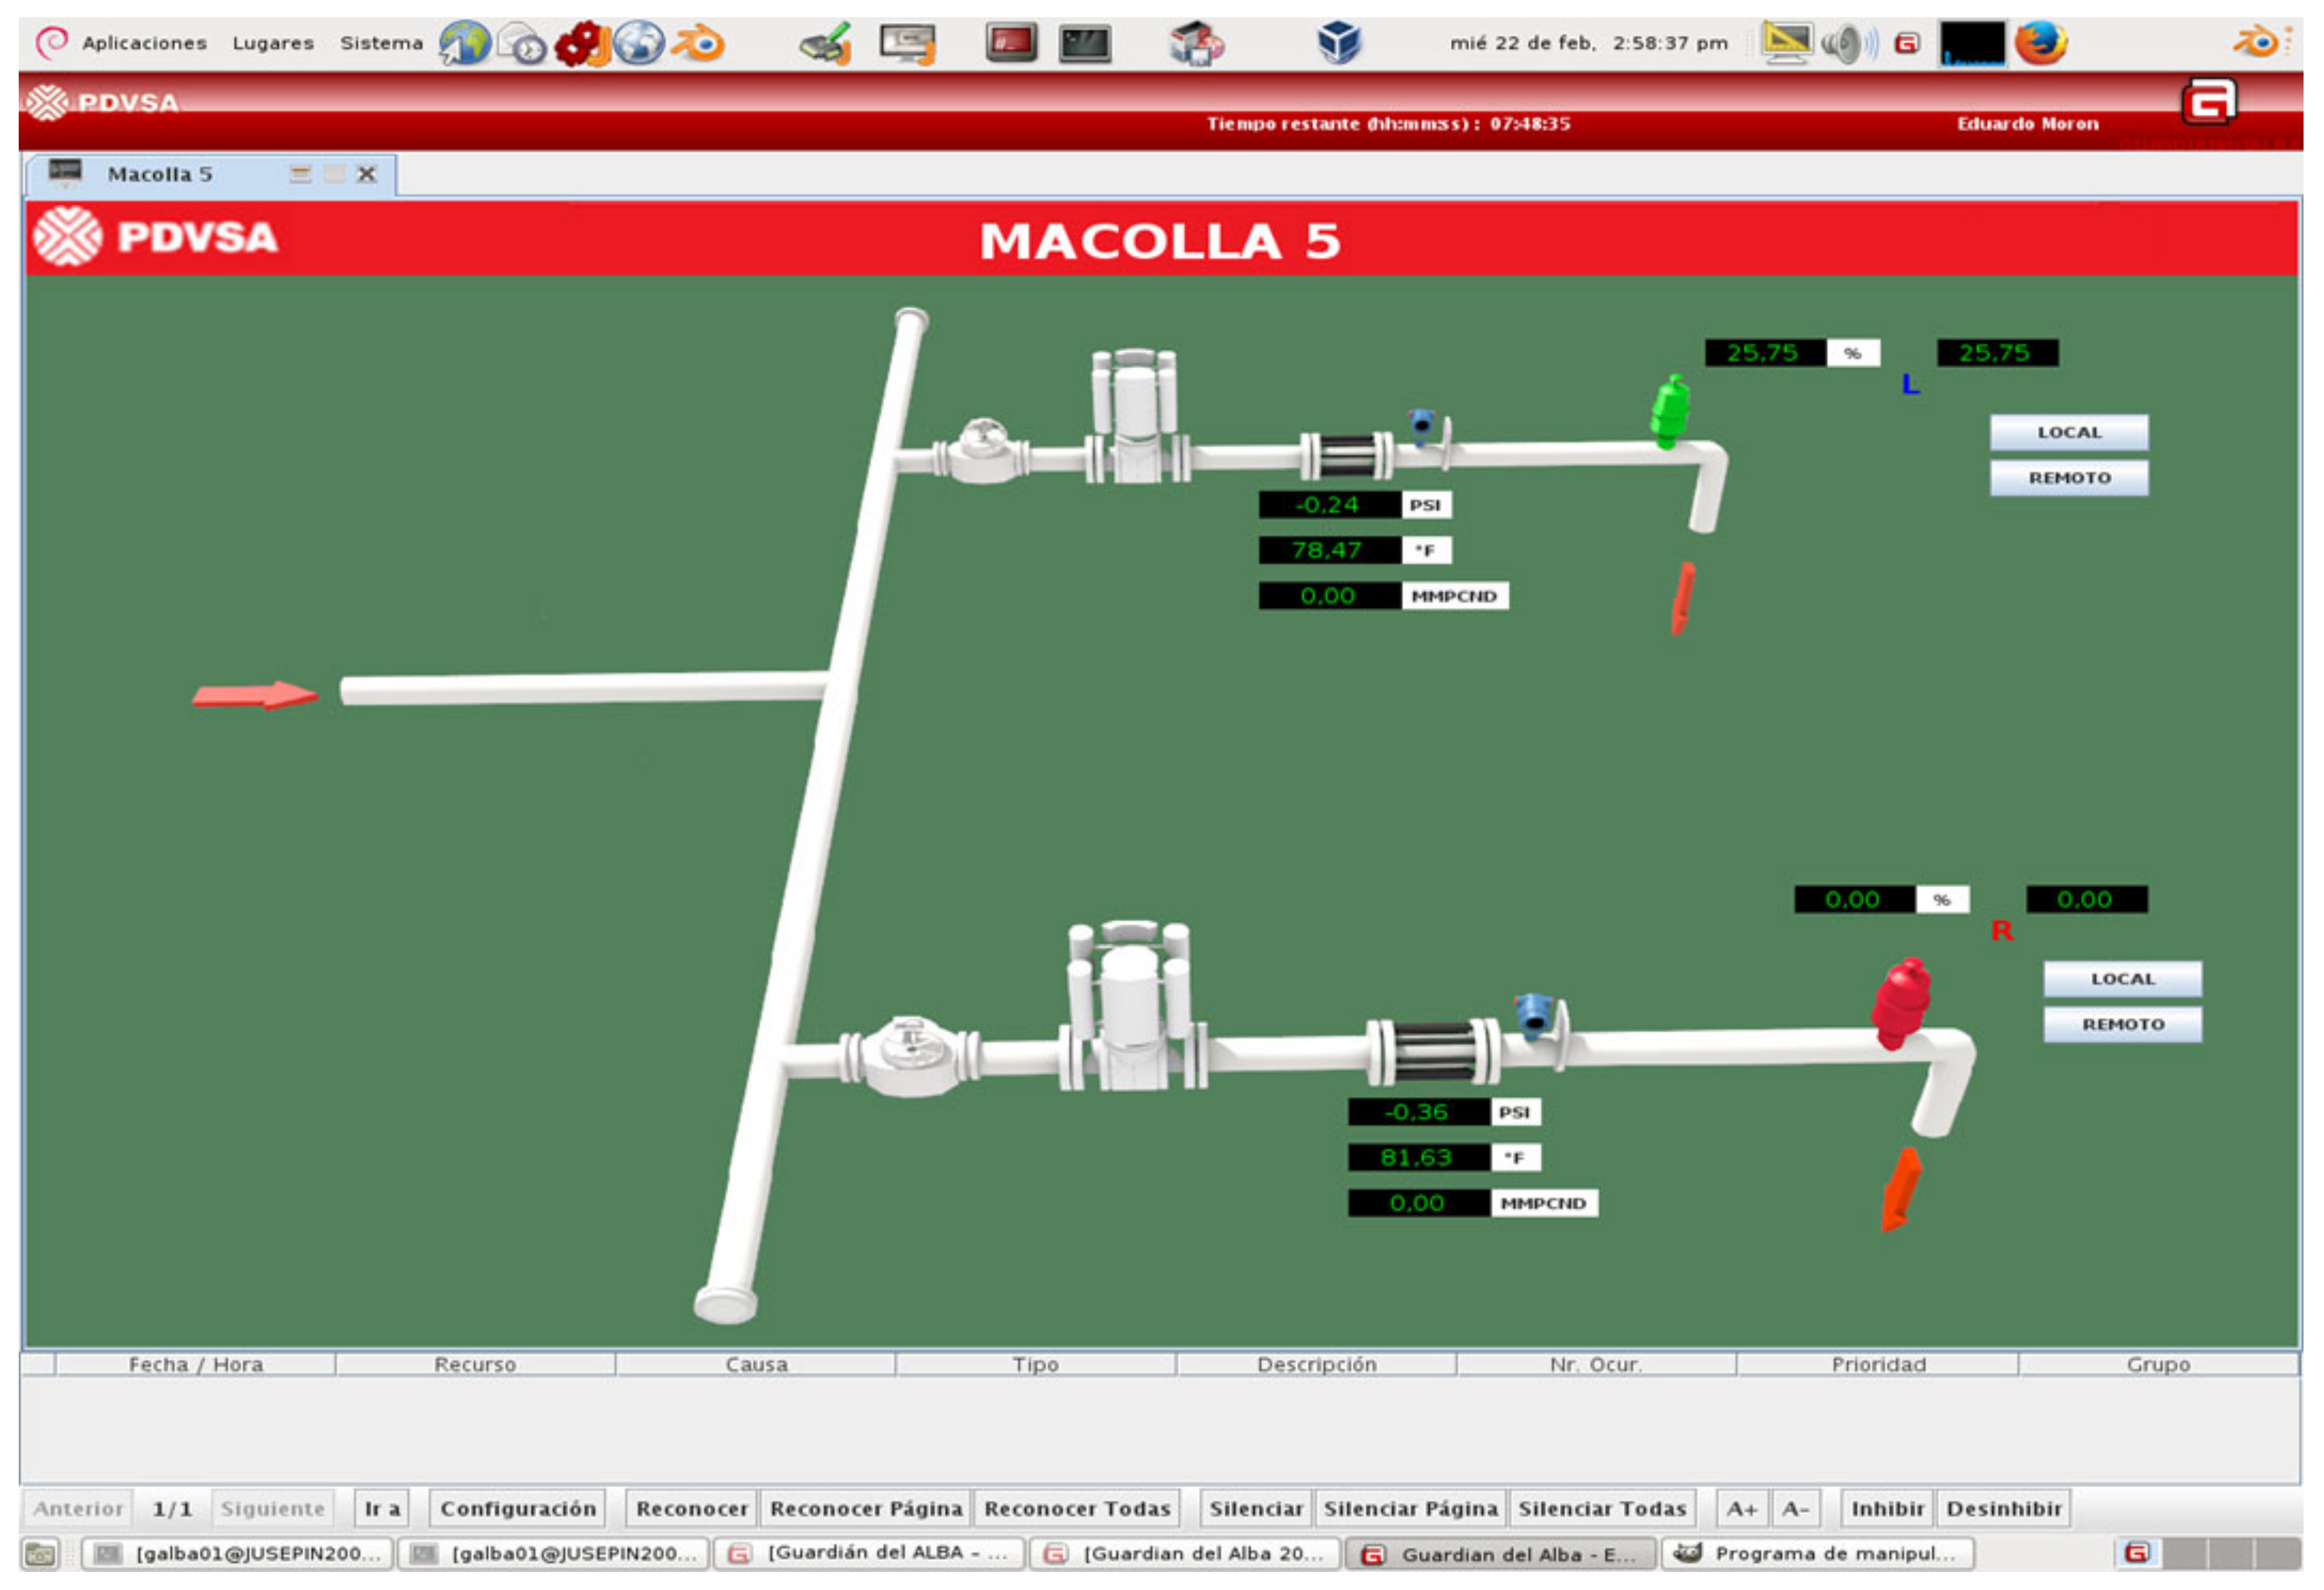Select the Macolla 5 tab

point(160,174)
